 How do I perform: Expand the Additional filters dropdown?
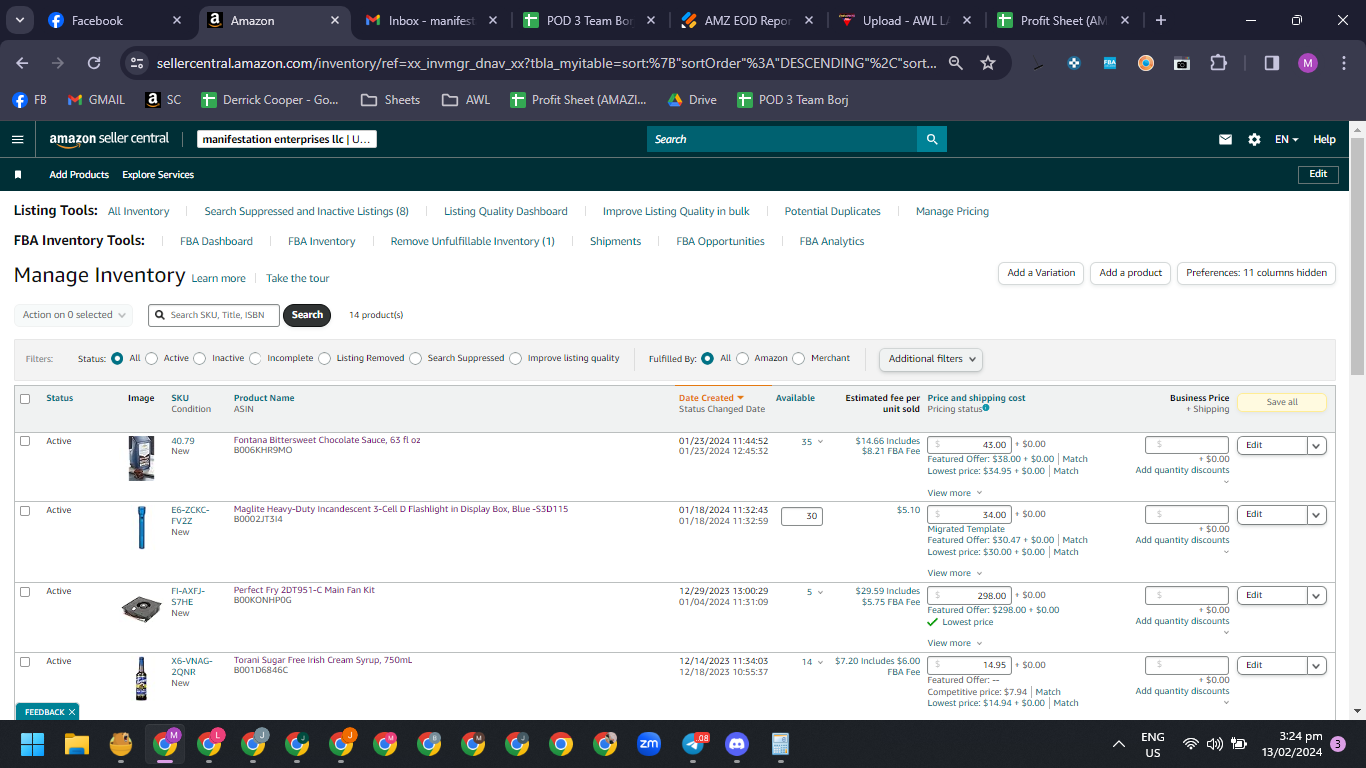pyautogui.click(x=930, y=359)
